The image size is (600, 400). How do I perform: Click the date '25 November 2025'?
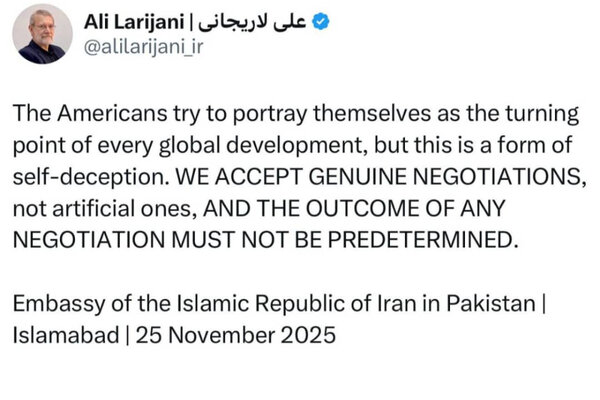coord(236,335)
